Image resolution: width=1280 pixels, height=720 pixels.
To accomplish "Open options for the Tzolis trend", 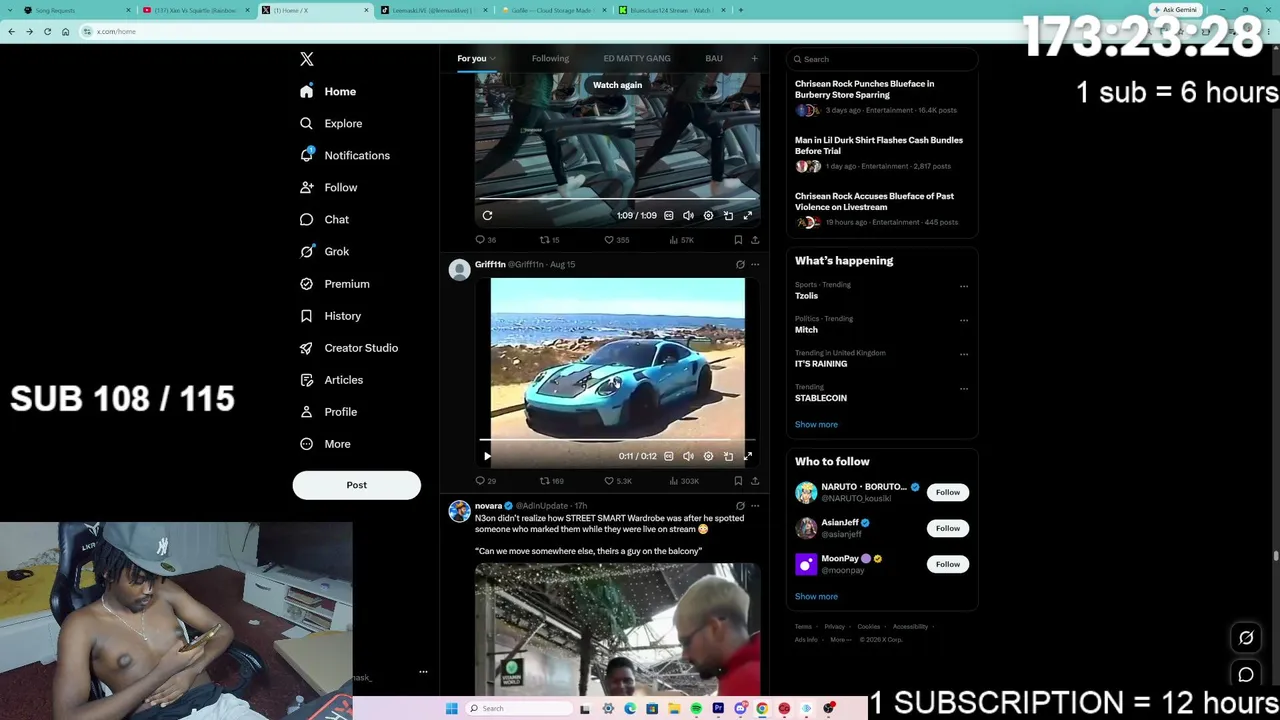I will point(964,286).
